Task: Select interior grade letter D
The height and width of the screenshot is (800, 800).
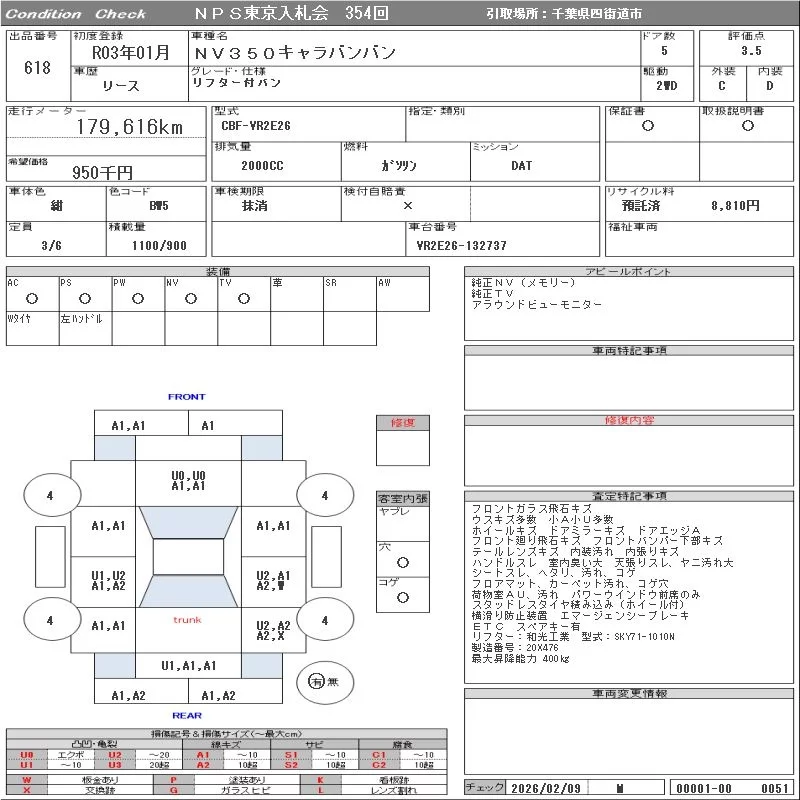Action: pyautogui.click(x=769, y=86)
